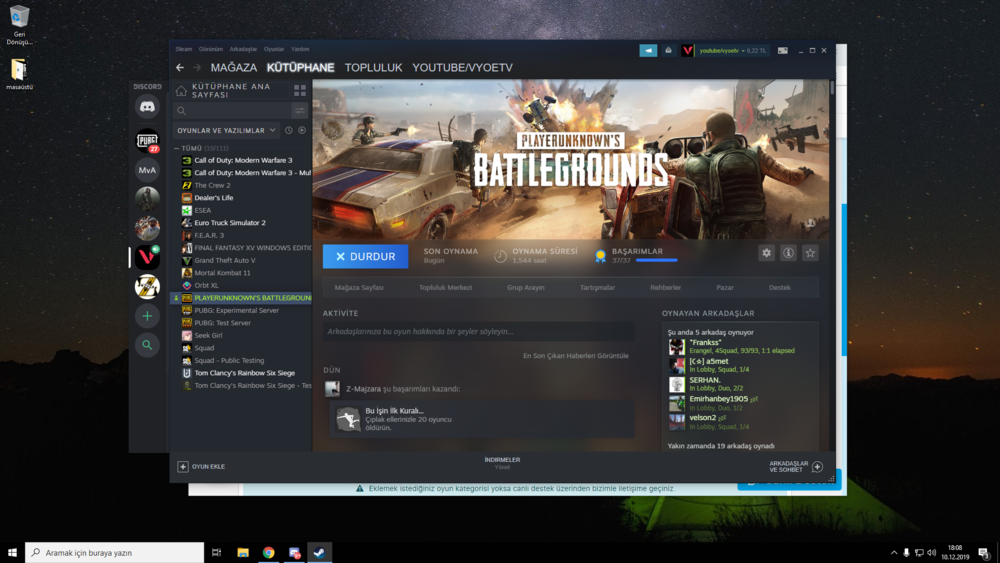Click achievements progress bar 37/37
Screen dimensions: 1000x563
point(656,260)
